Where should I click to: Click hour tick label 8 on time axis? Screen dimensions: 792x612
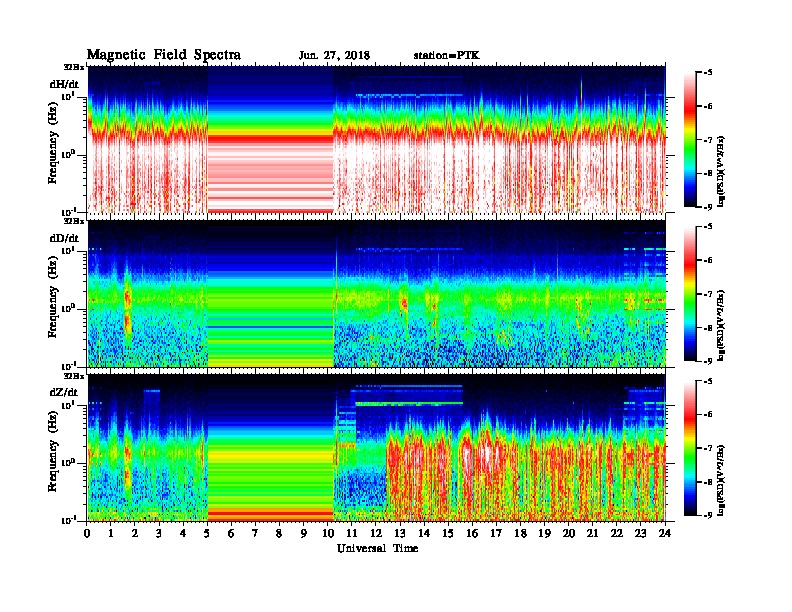click(x=279, y=533)
